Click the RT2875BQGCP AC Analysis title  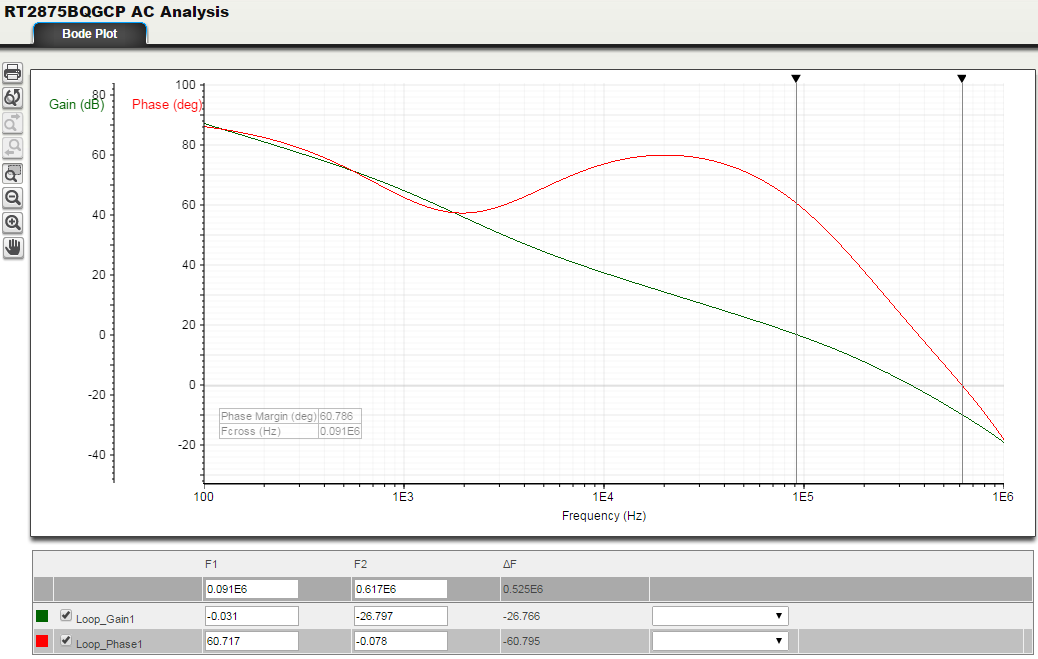[x=115, y=13]
